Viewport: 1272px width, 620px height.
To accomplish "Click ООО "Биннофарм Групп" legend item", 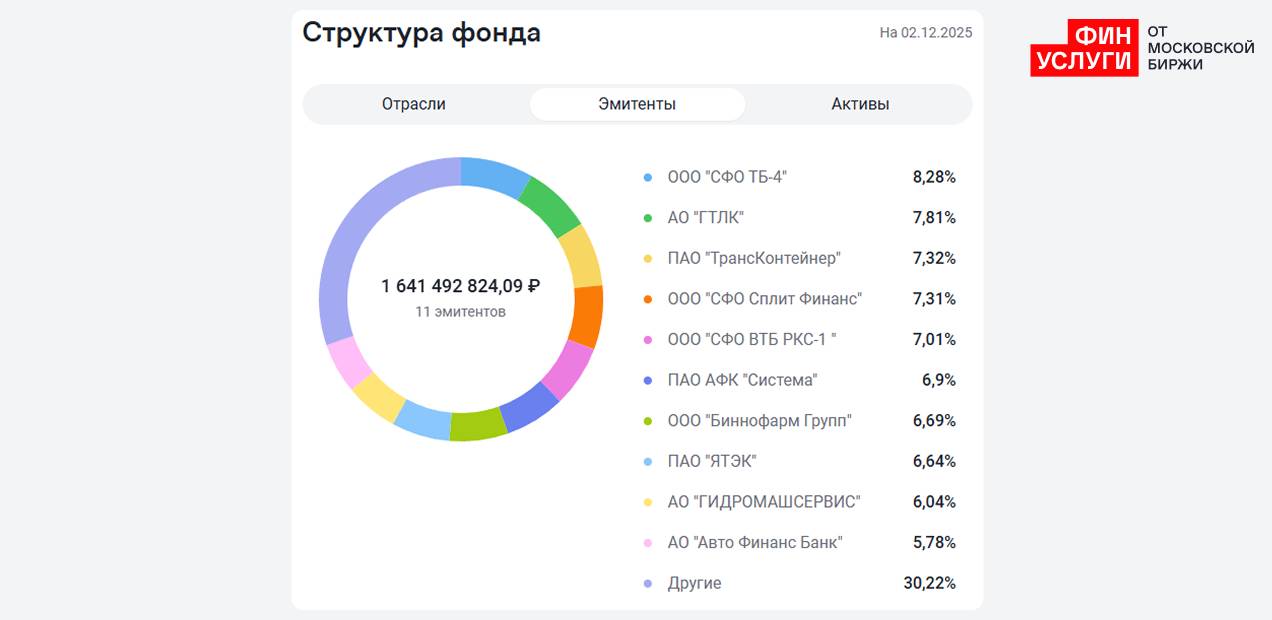I will [x=759, y=421].
